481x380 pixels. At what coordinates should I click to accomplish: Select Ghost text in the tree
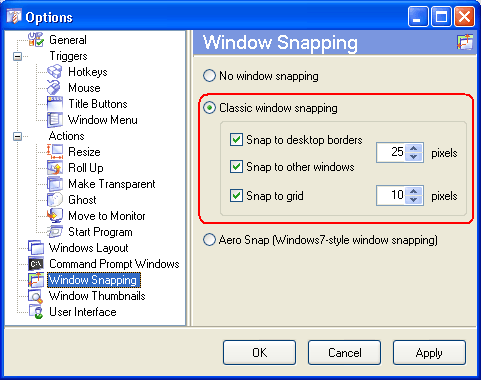(x=82, y=200)
